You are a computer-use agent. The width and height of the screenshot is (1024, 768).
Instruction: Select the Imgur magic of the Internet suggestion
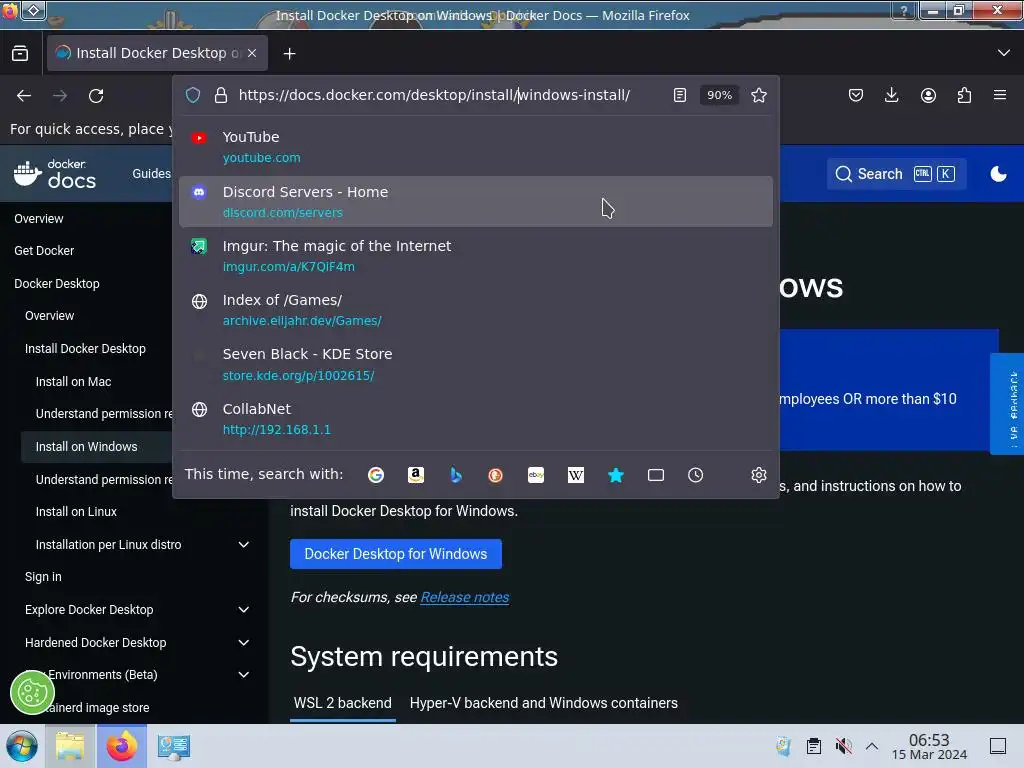point(475,256)
